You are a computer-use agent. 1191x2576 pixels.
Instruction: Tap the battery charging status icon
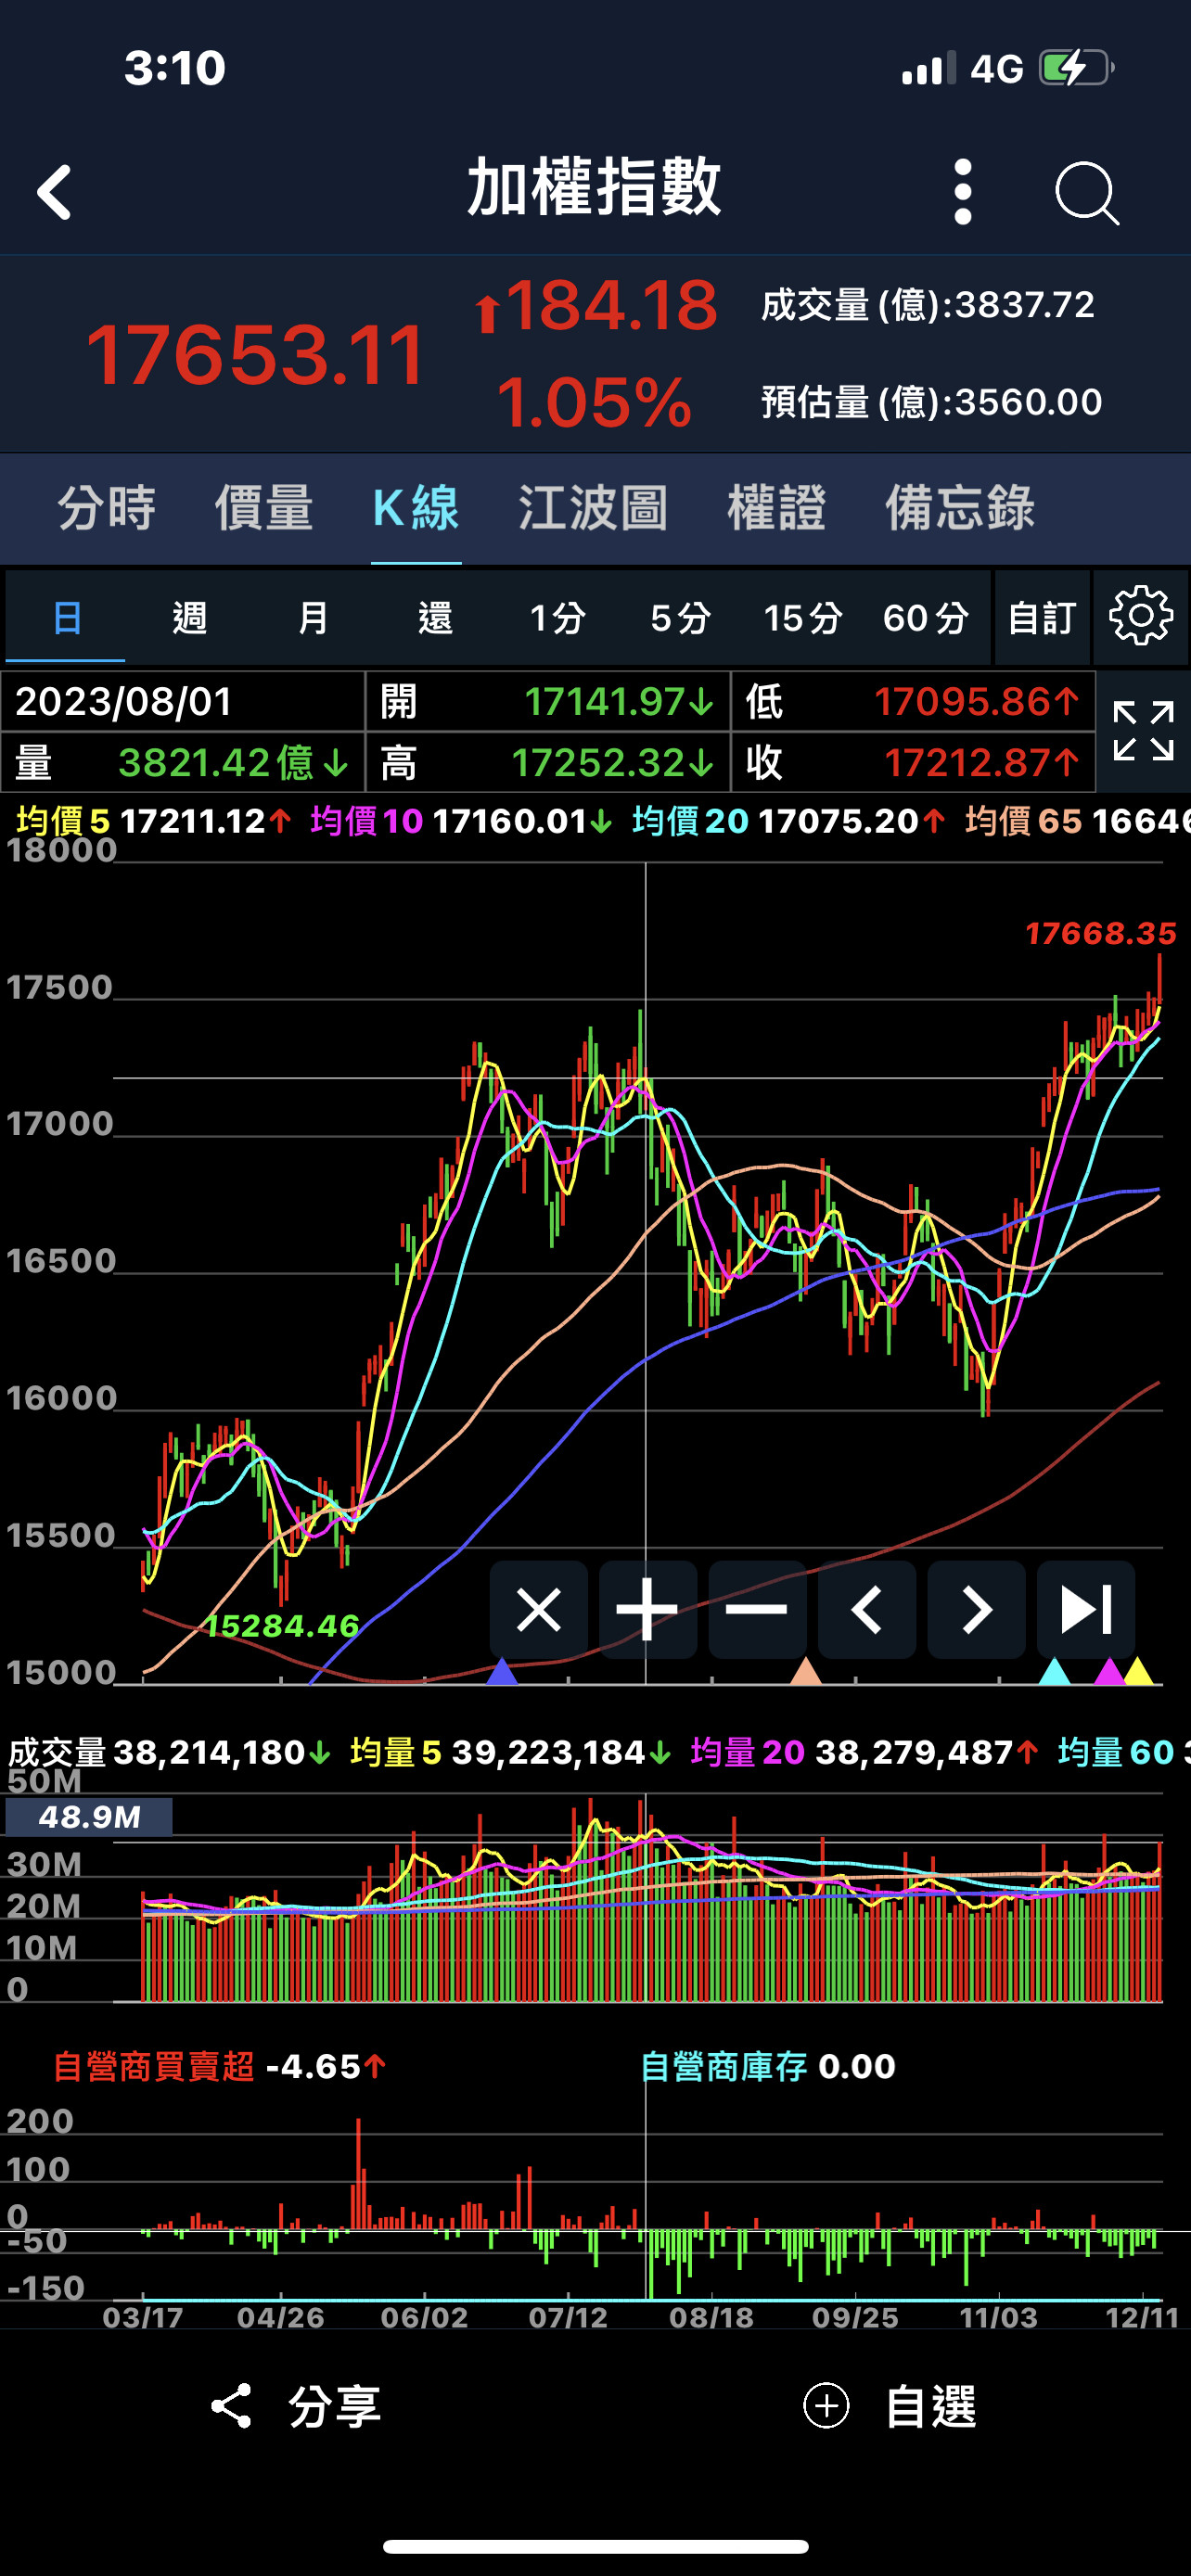tap(1076, 68)
